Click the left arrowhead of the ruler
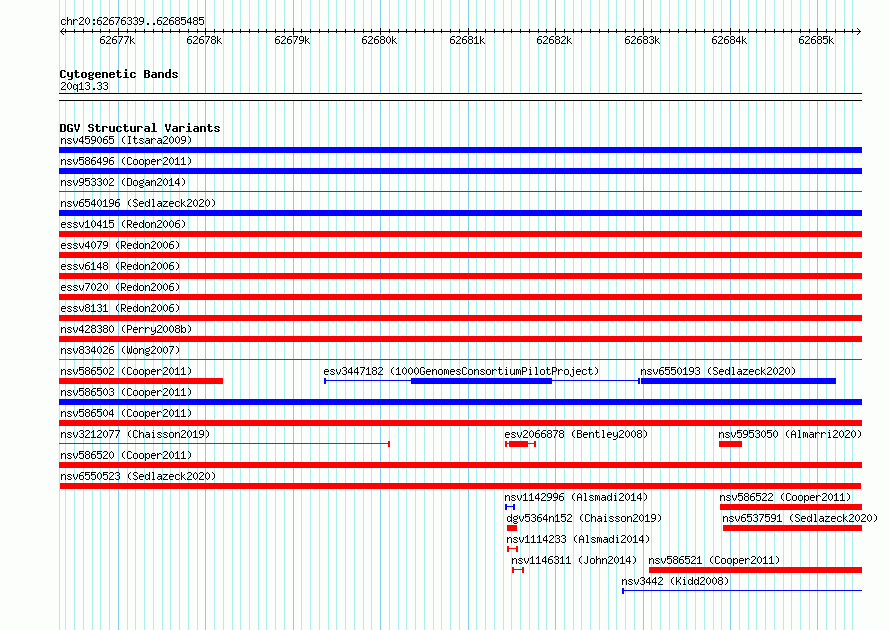Screen dimensions: 890x630 pyautogui.click(x=62, y=32)
